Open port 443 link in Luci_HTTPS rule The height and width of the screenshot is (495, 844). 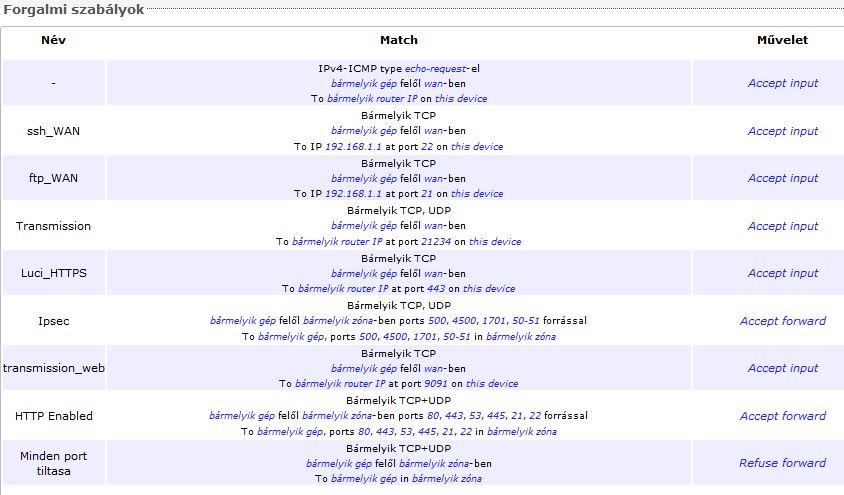coord(436,288)
